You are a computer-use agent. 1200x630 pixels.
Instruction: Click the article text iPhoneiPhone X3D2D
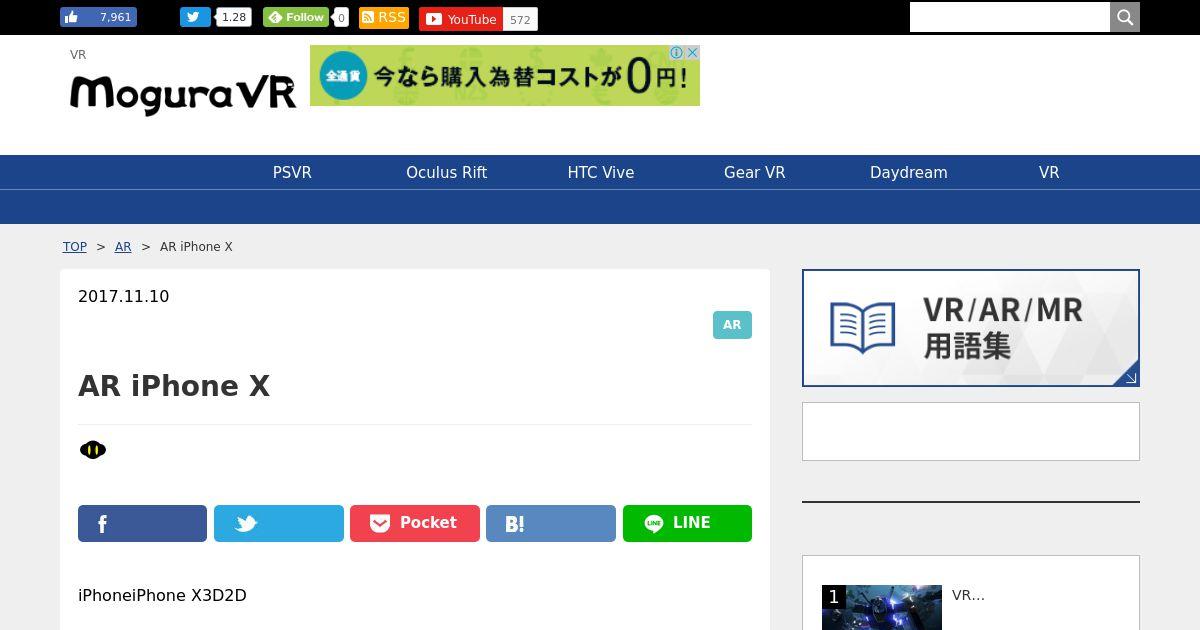[x=162, y=595]
